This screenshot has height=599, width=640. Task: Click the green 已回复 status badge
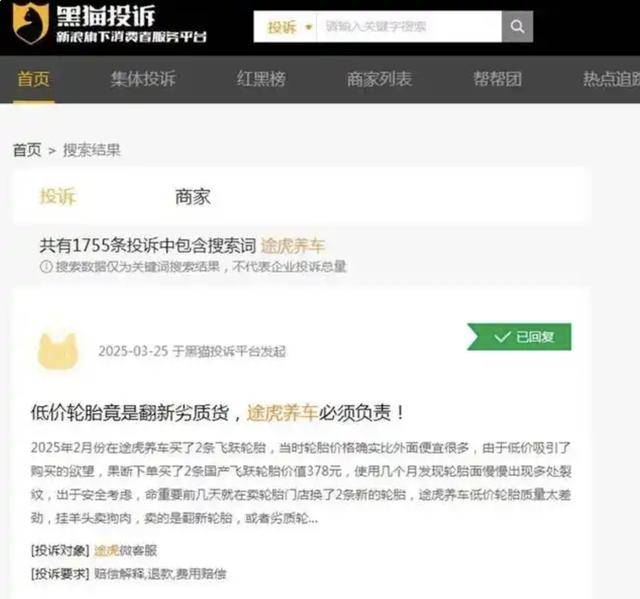coord(519,337)
